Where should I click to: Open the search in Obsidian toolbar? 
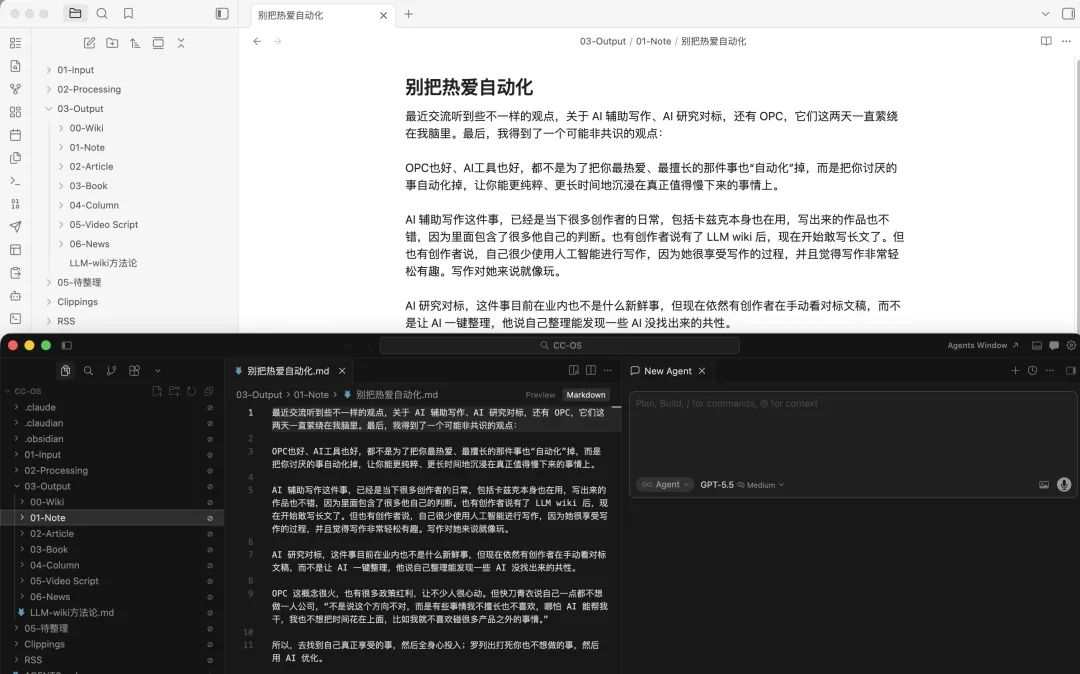click(103, 14)
